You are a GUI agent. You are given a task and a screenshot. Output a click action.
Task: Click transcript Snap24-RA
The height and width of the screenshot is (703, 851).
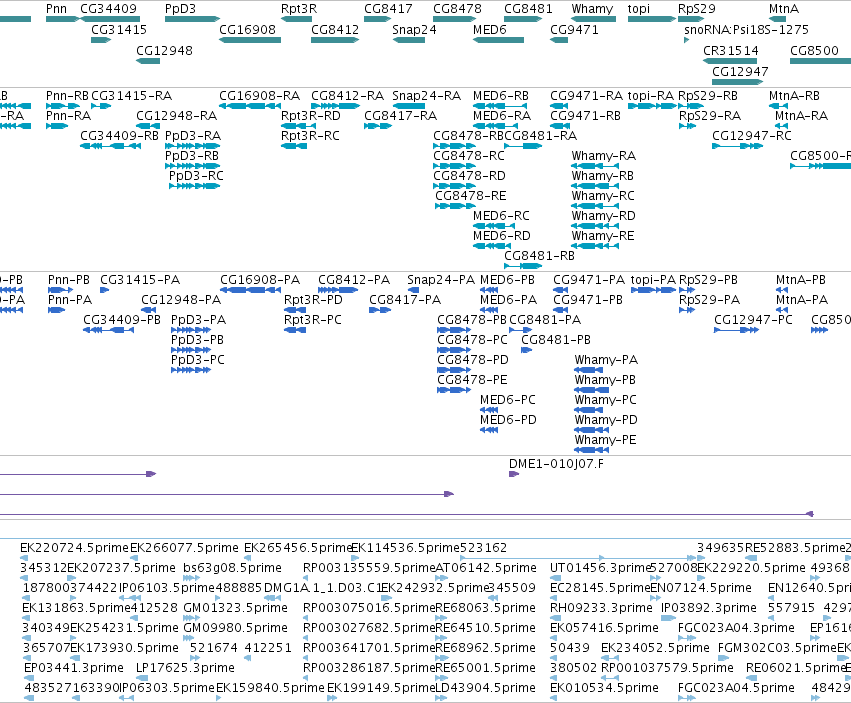pos(409,106)
